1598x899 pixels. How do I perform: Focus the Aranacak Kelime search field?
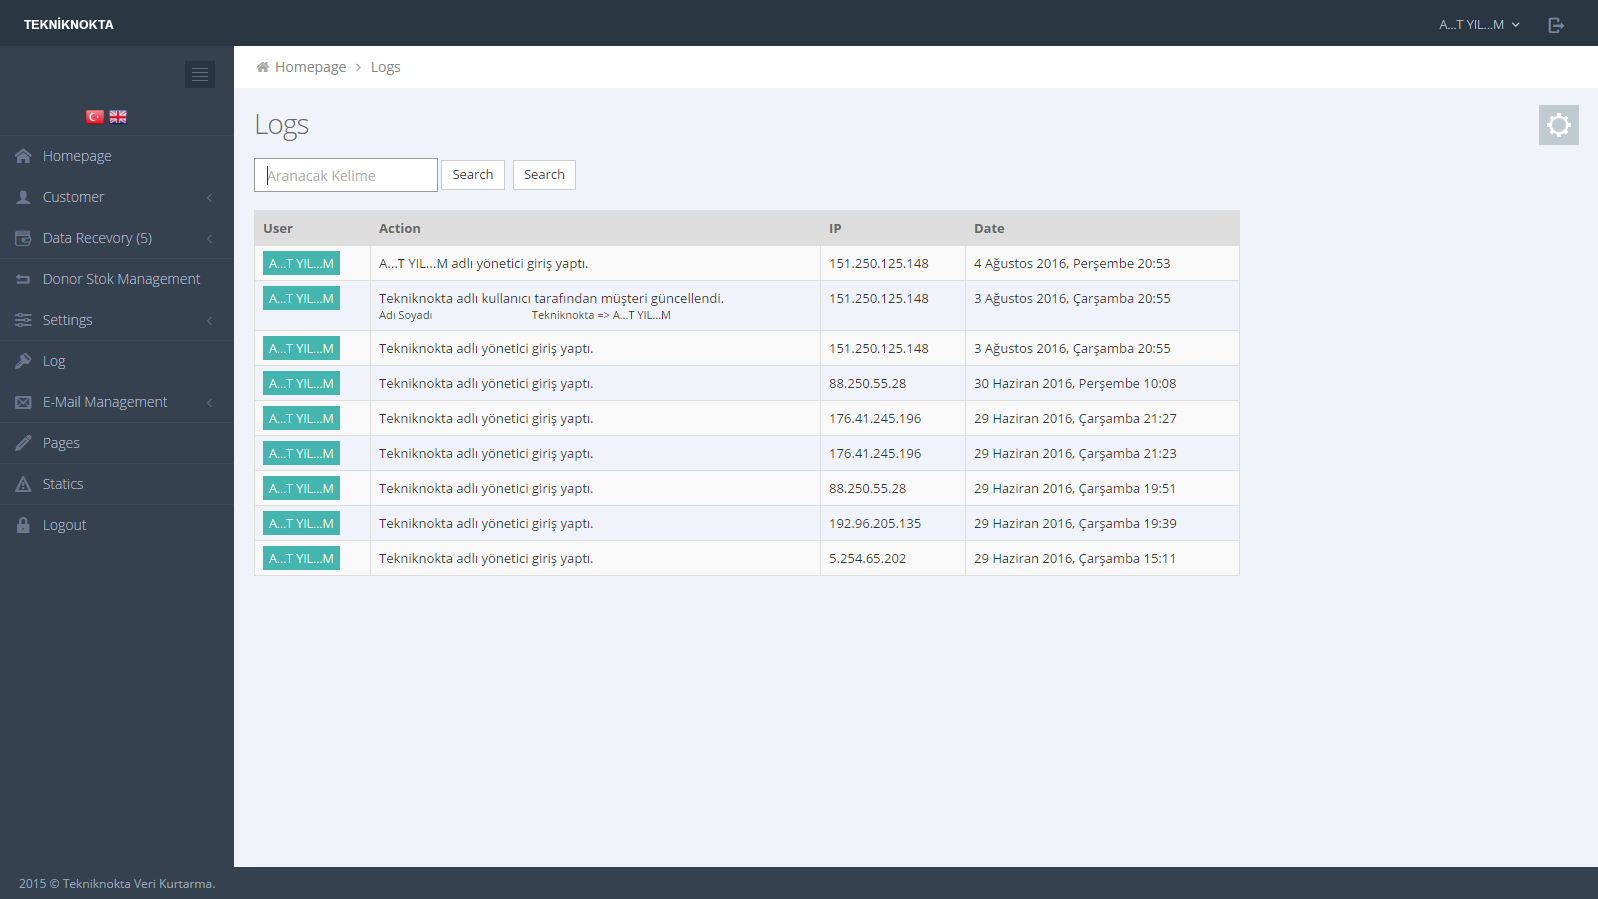tap(346, 175)
